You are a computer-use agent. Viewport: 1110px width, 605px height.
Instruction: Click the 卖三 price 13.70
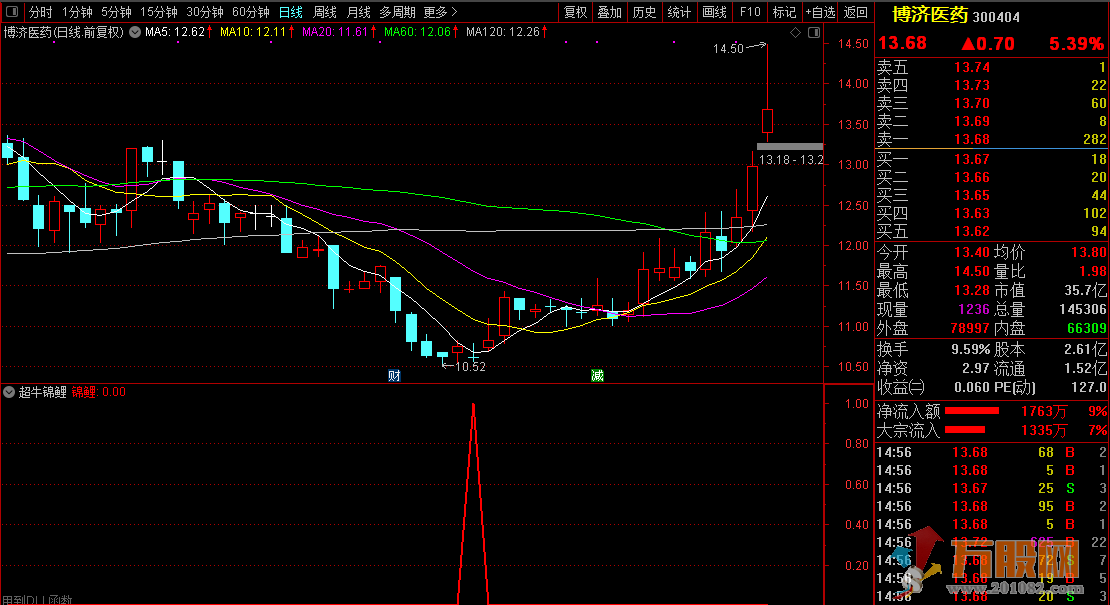click(x=972, y=103)
